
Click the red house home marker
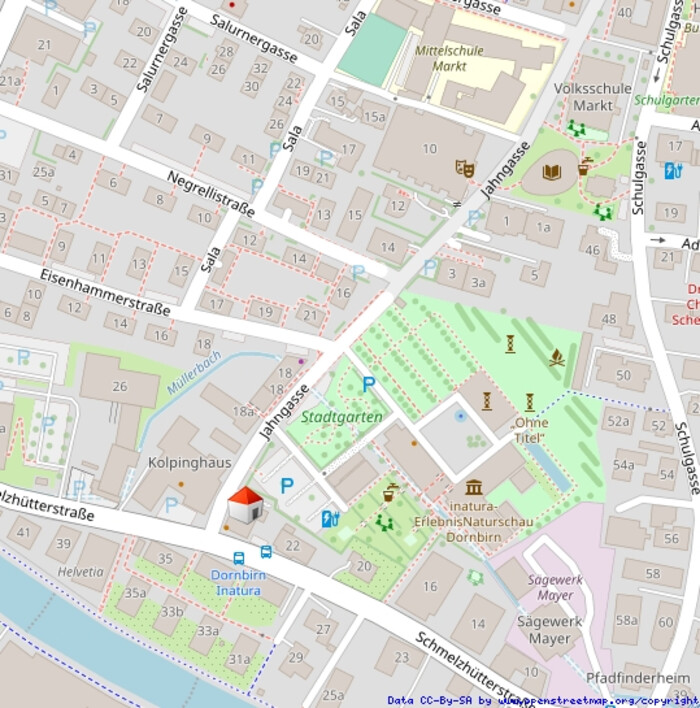click(245, 505)
